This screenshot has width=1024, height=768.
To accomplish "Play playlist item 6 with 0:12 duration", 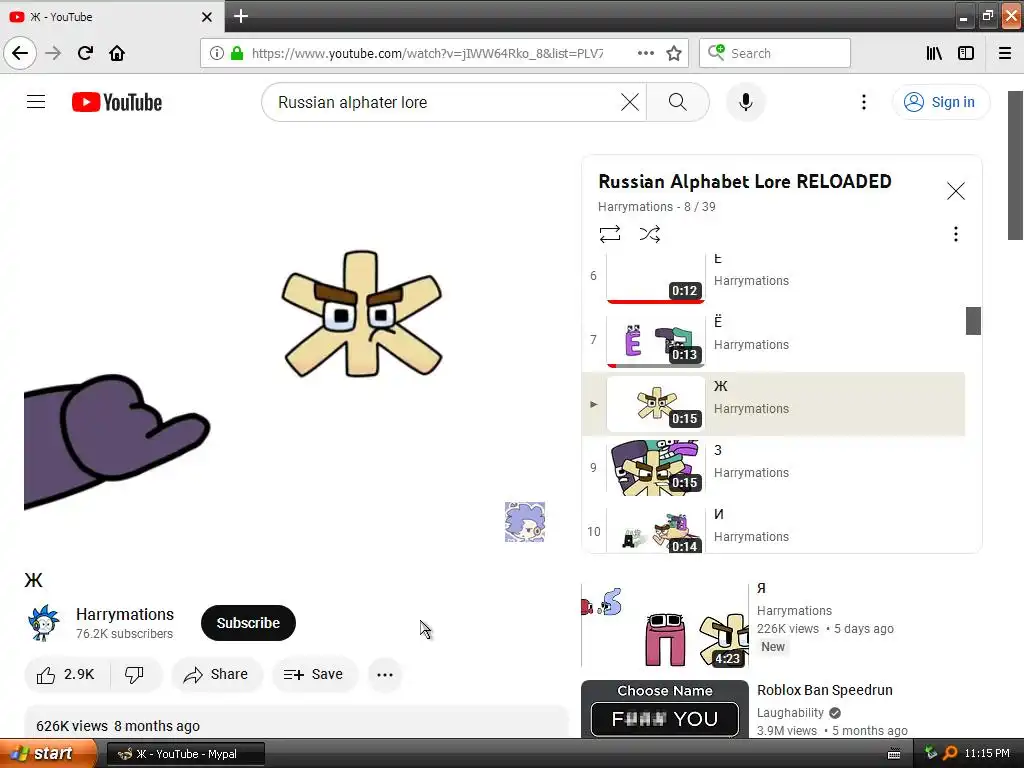I will 773,278.
